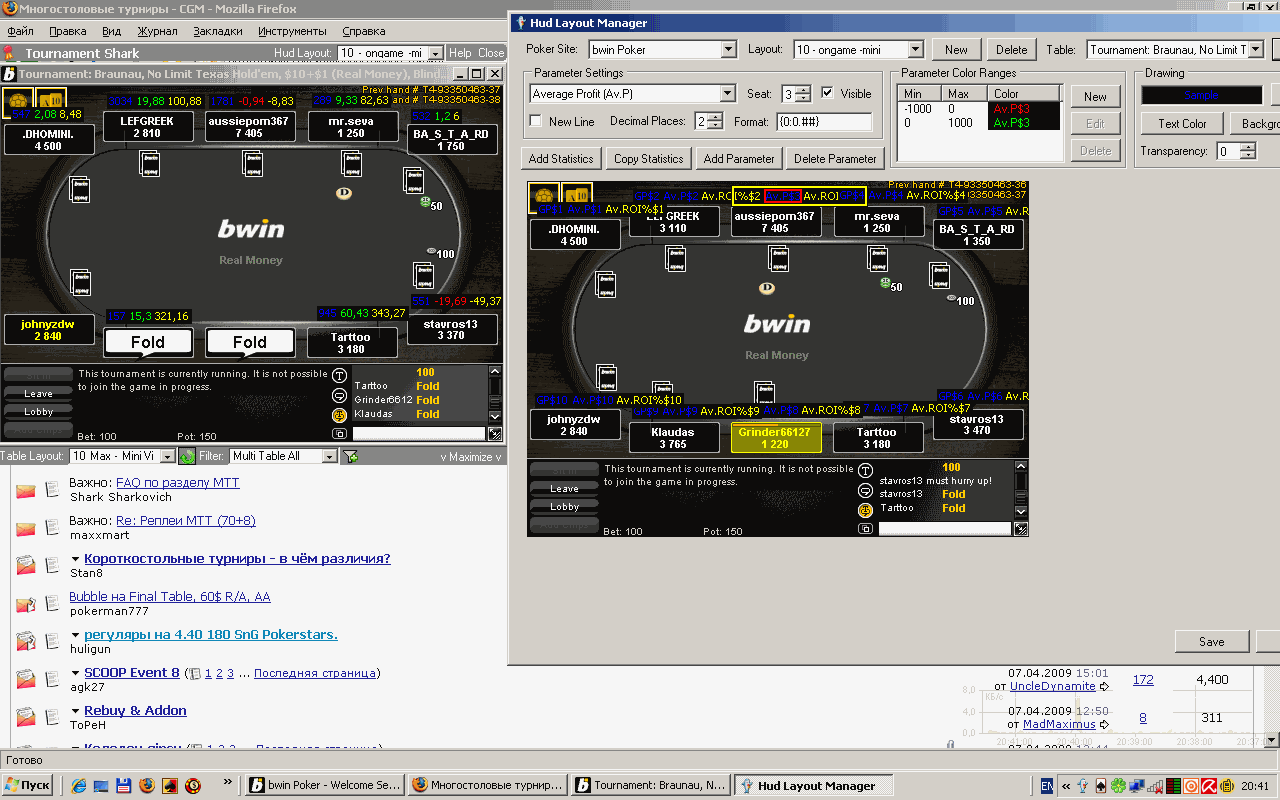Expand the Average Profit parameter dropdown
This screenshot has width=1280, height=800.
pyautogui.click(x=727, y=94)
